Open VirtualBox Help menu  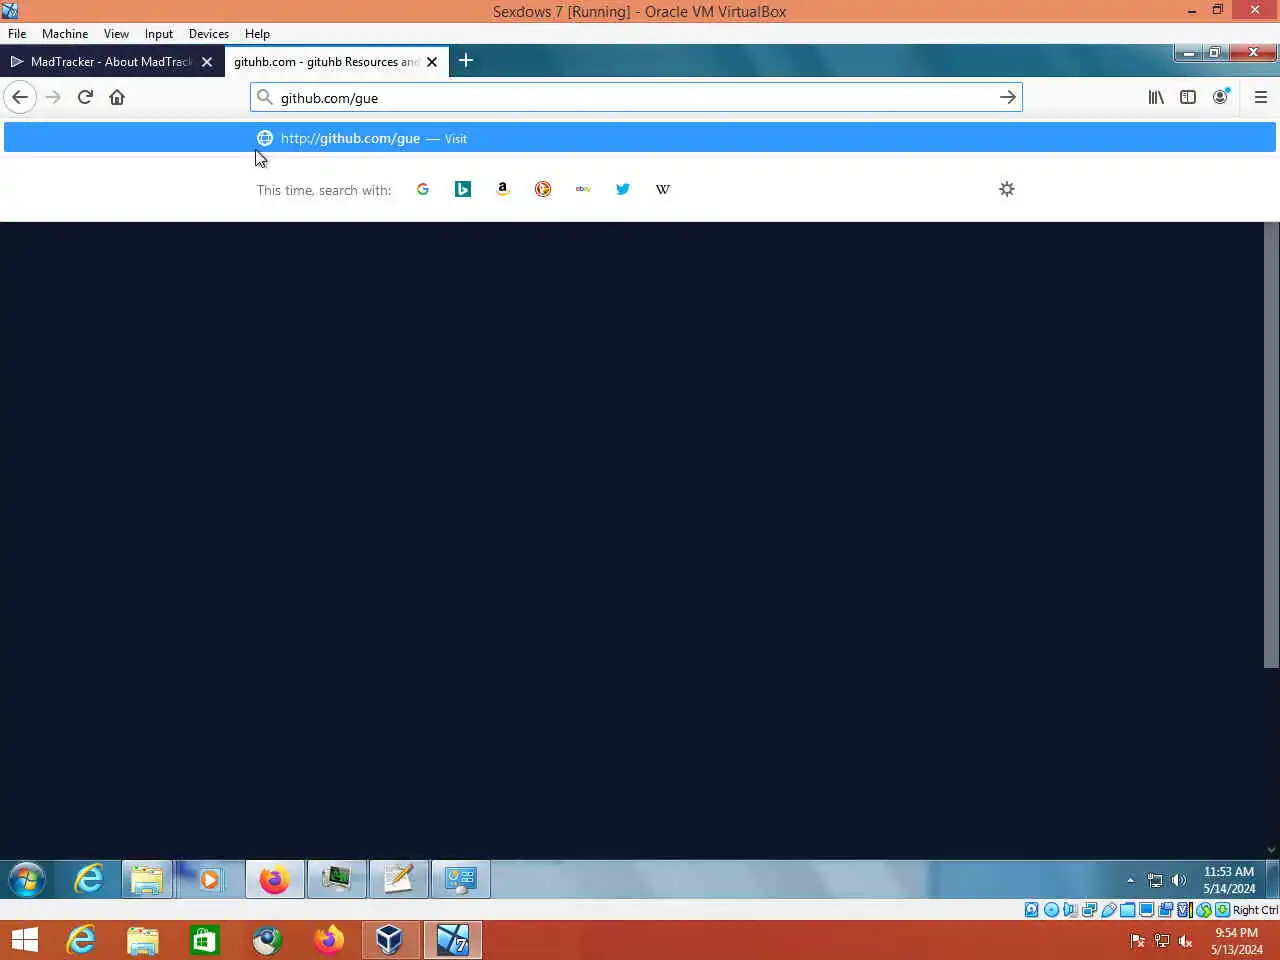257,33
